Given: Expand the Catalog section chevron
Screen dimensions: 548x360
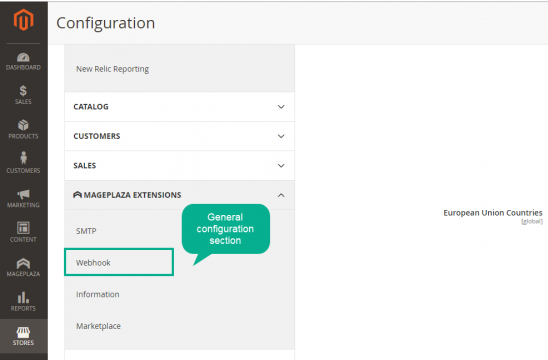Looking at the screenshot, I should tap(281, 107).
